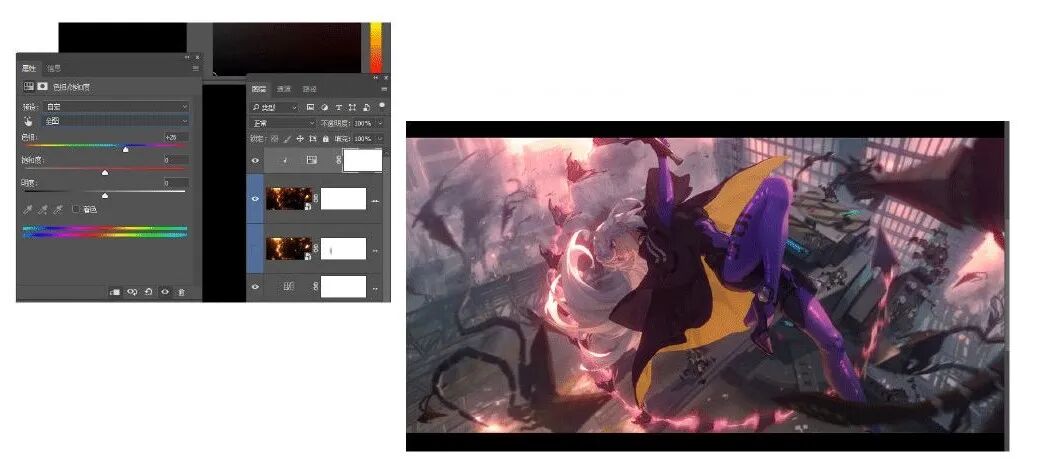
Task: Click the saturation value field
Action: coord(177,160)
